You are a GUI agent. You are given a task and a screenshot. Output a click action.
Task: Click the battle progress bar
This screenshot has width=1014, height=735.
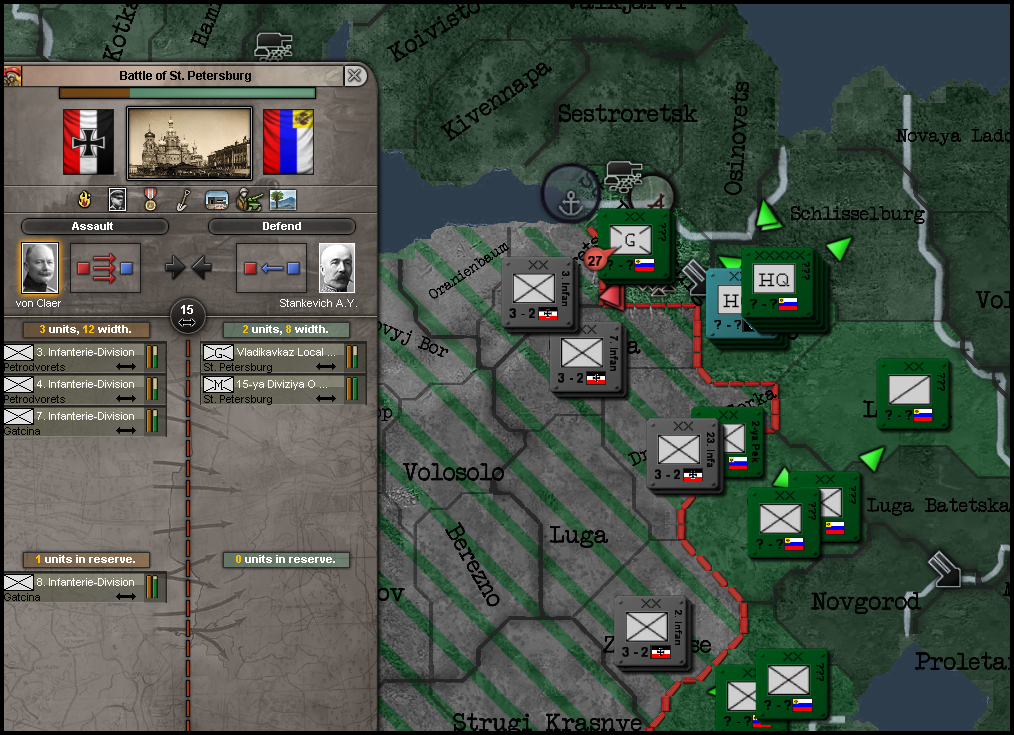[188, 93]
